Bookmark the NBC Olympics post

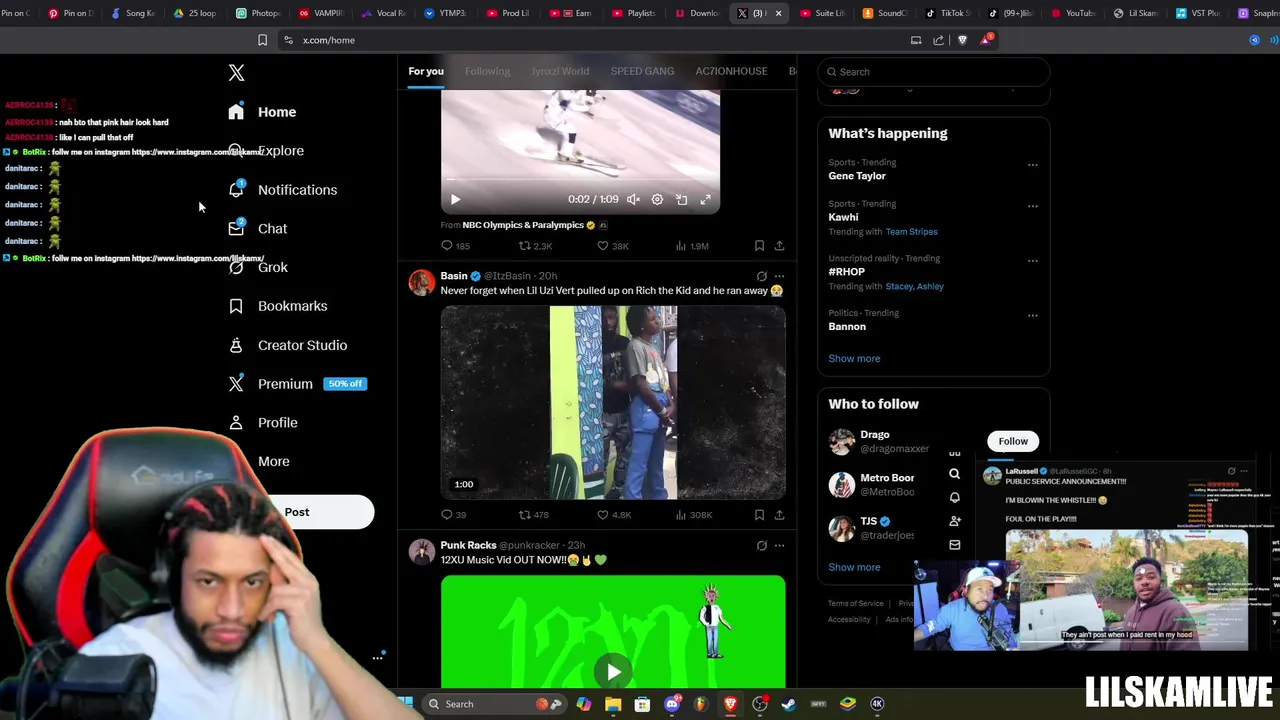tap(759, 246)
